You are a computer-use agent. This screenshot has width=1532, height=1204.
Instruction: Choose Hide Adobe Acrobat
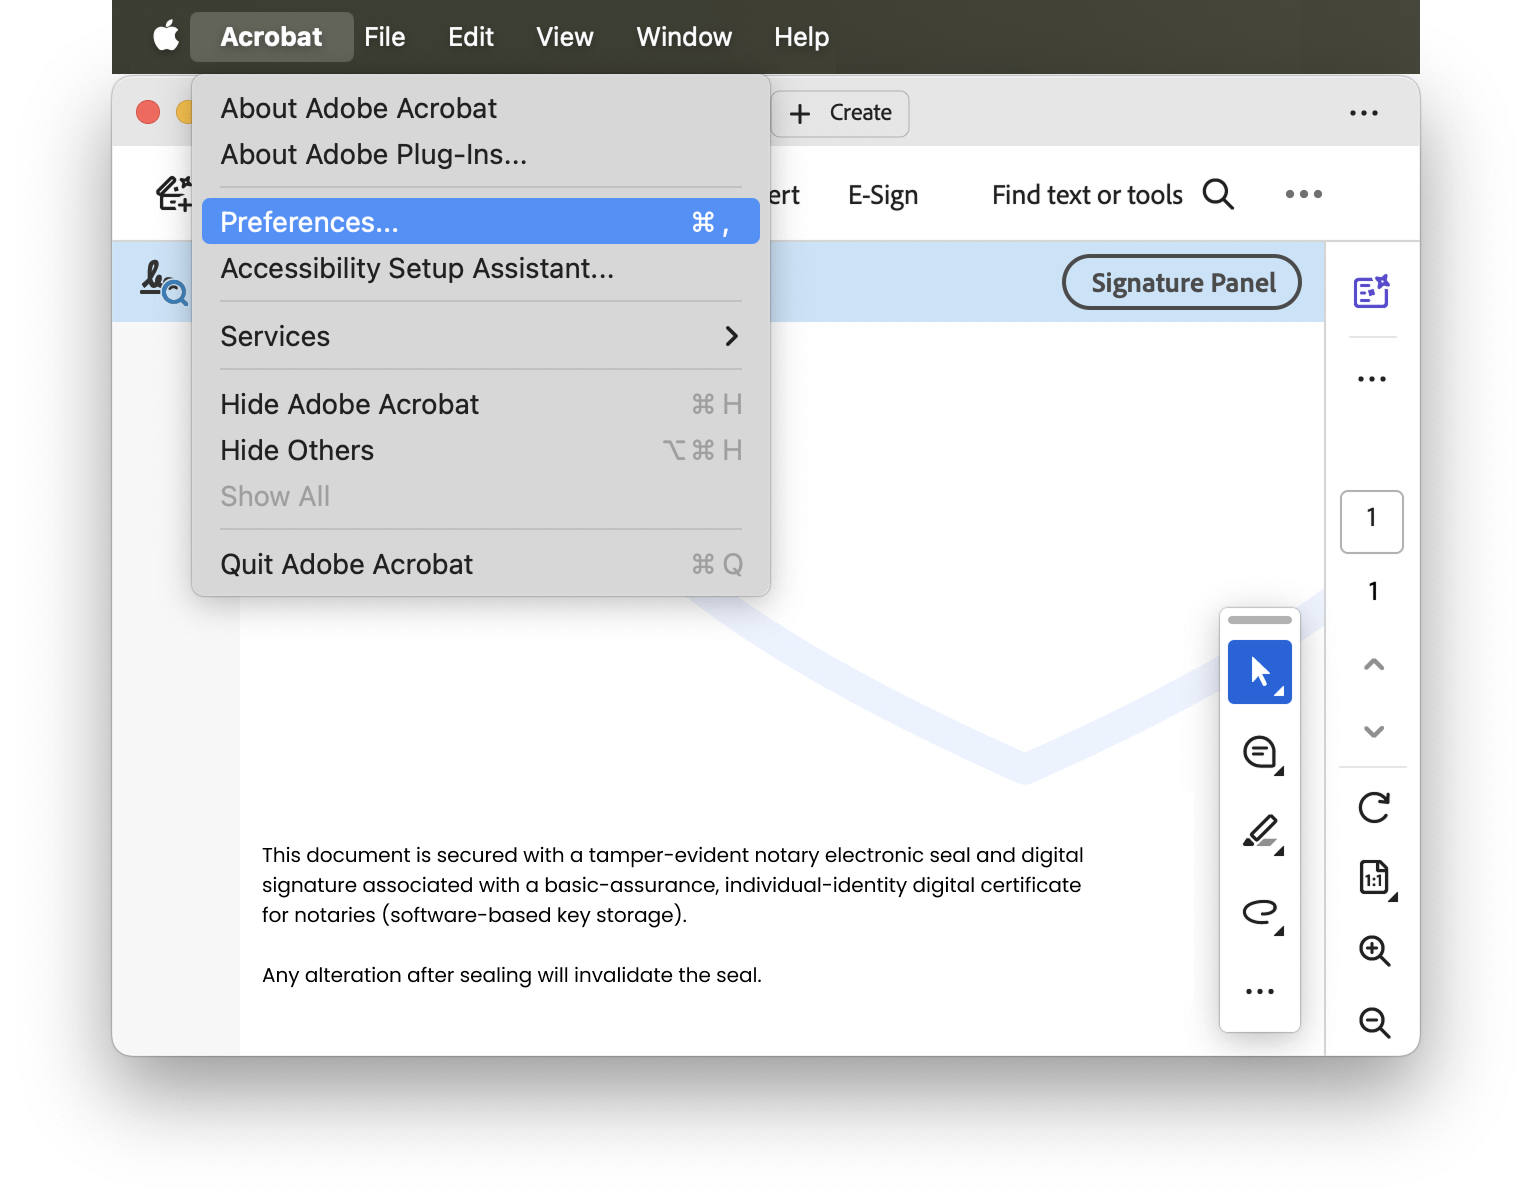pos(480,404)
